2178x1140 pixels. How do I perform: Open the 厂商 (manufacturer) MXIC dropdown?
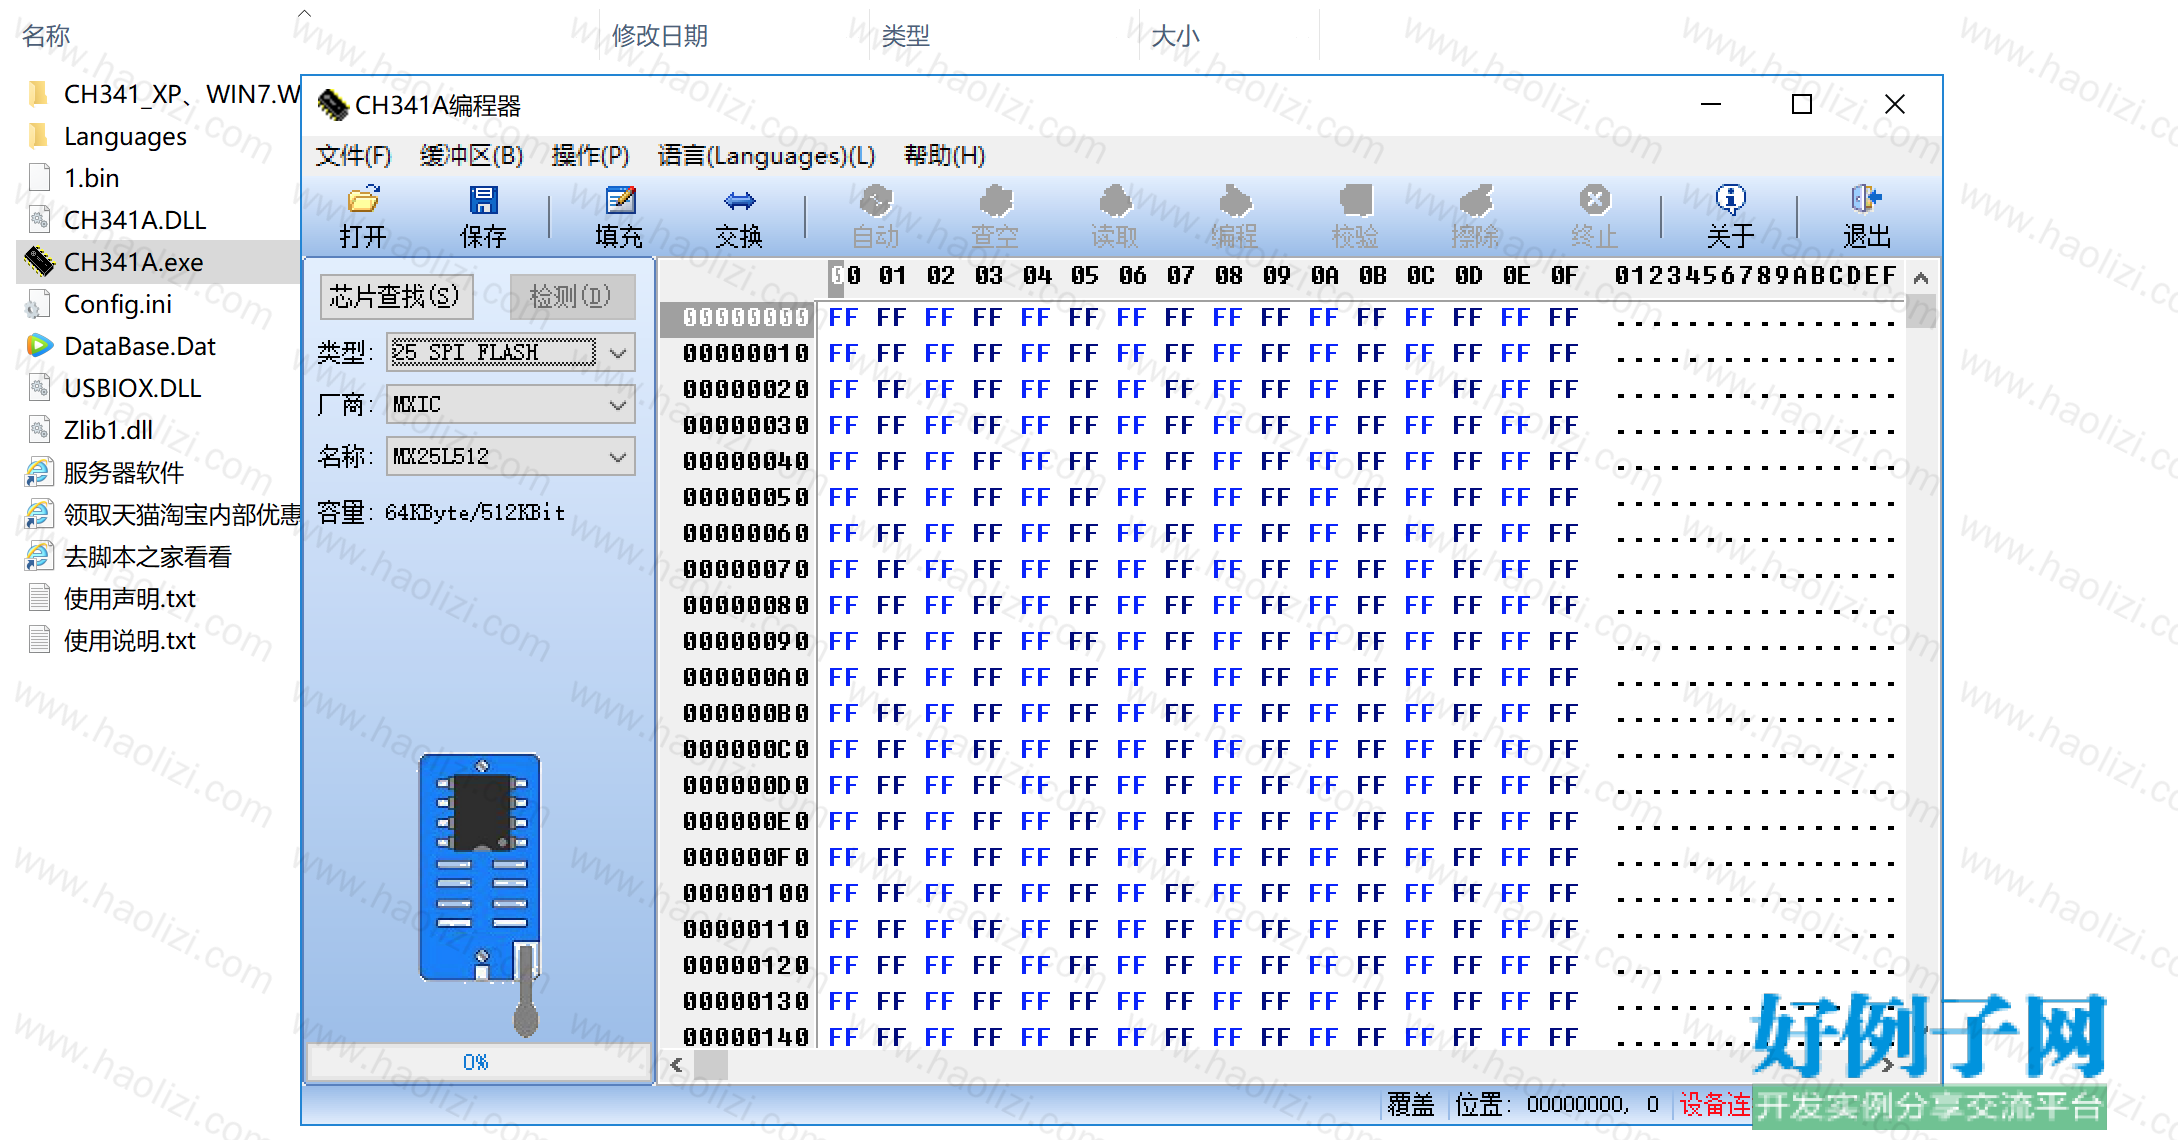click(x=511, y=404)
